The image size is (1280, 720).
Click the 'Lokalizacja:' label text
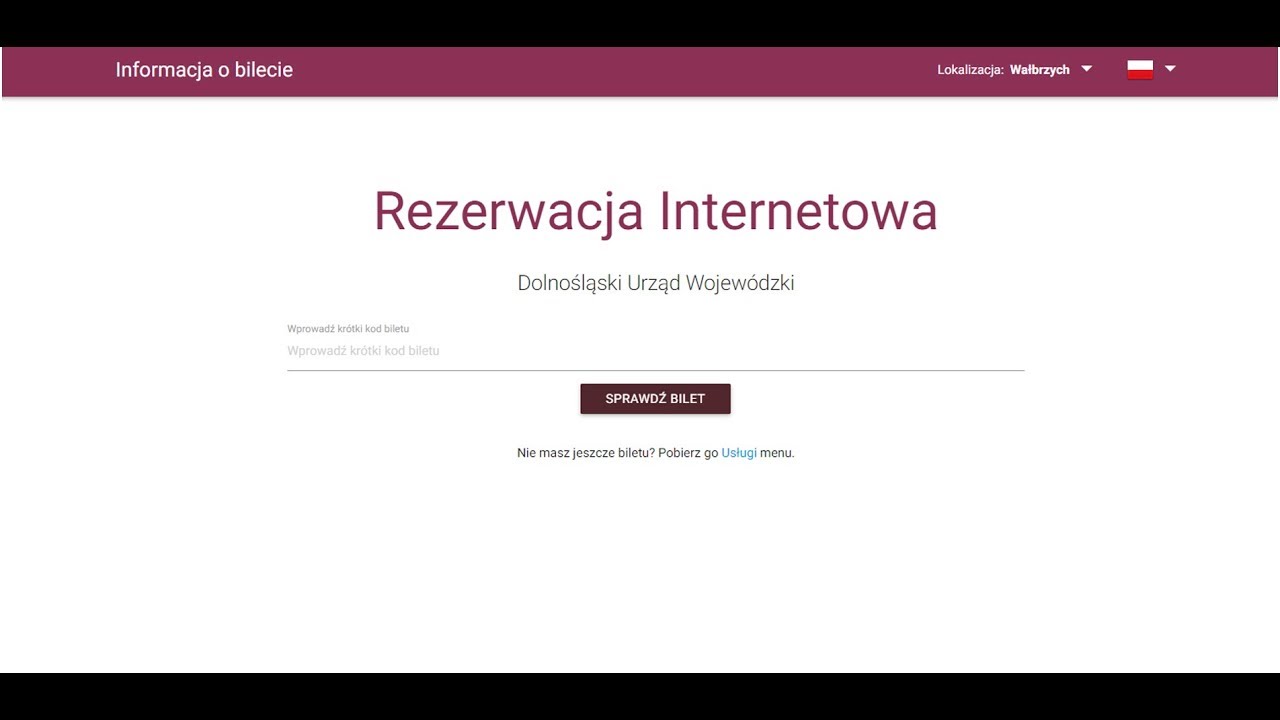pyautogui.click(x=971, y=70)
